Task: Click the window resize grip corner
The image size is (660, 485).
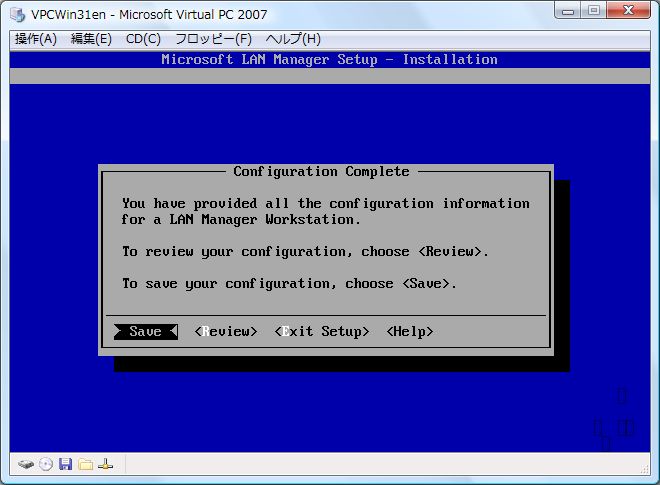Action: point(645,469)
